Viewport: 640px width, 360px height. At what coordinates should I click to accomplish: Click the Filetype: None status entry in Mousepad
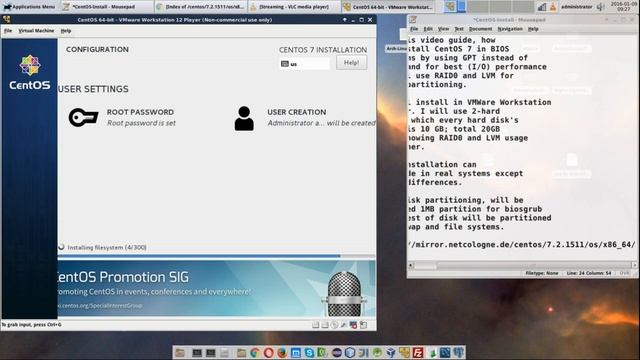click(542, 273)
